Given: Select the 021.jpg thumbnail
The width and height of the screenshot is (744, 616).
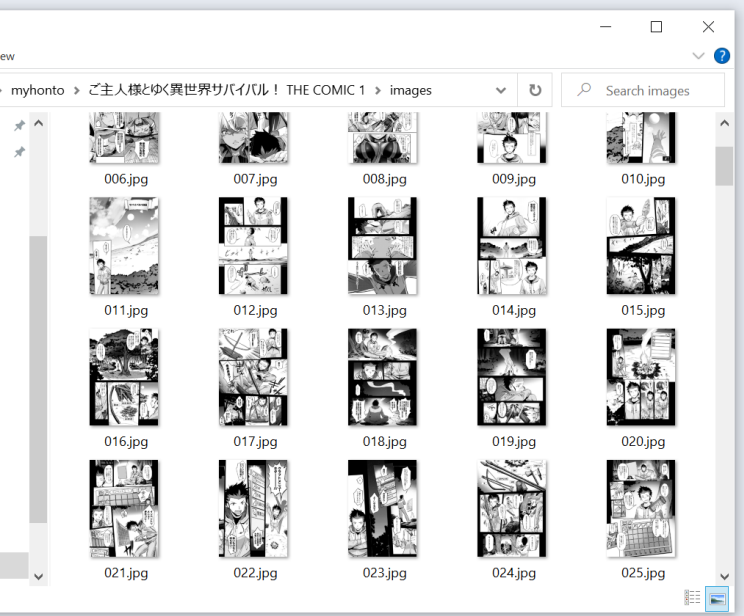Looking at the screenshot, I should pyautogui.click(x=124, y=508).
